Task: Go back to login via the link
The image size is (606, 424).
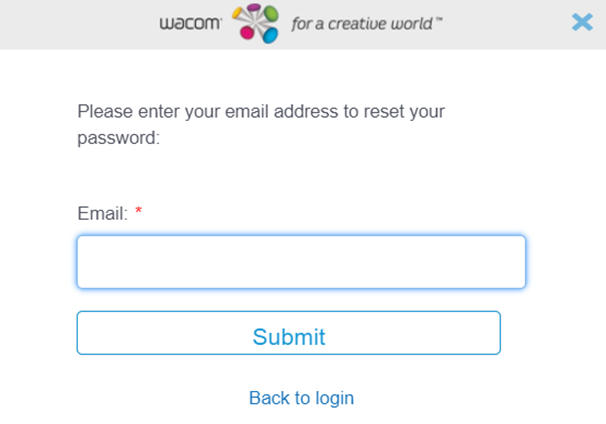Action: point(301,398)
